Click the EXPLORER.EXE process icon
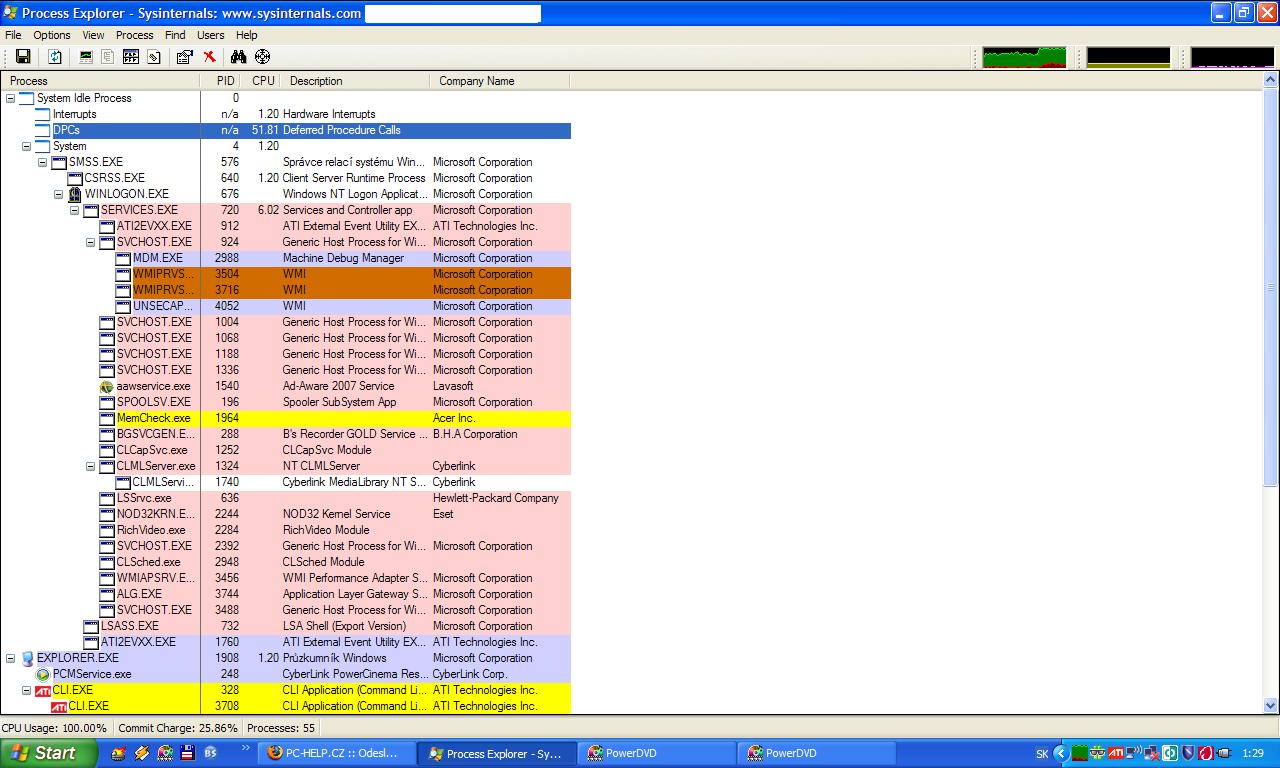The height and width of the screenshot is (768, 1280). [x=27, y=658]
